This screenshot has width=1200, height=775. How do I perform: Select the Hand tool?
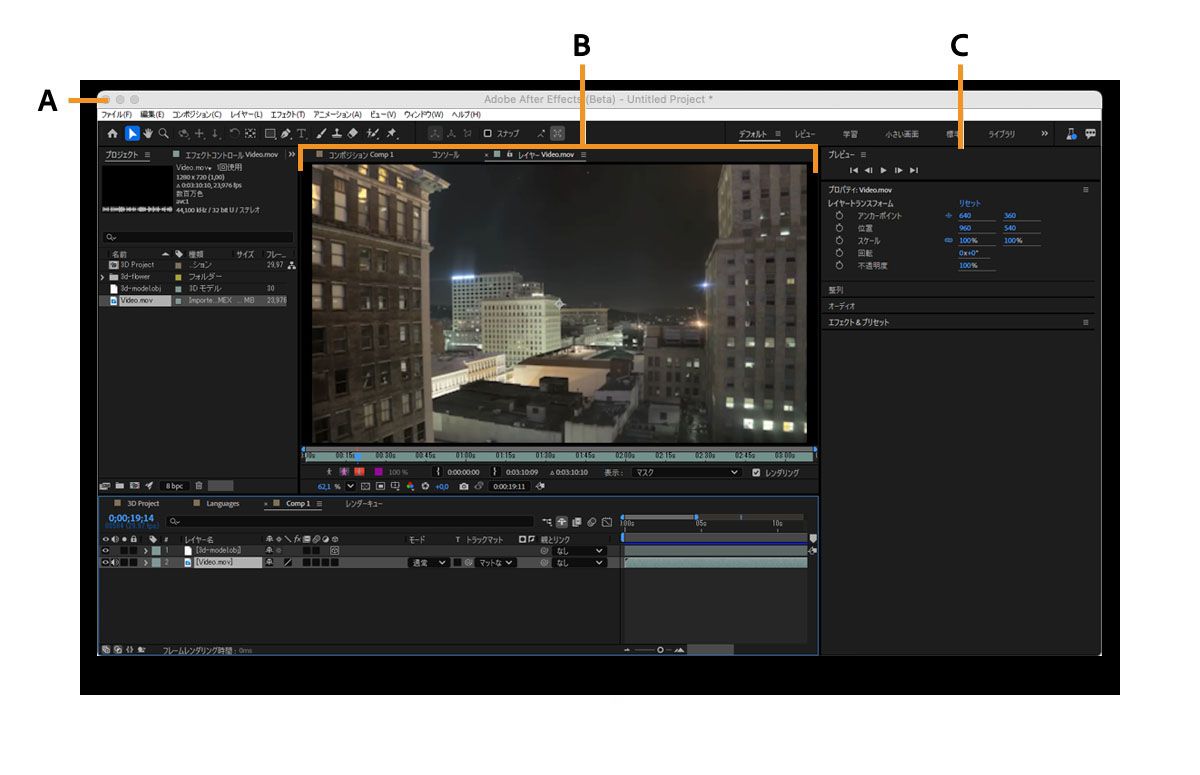click(x=148, y=133)
